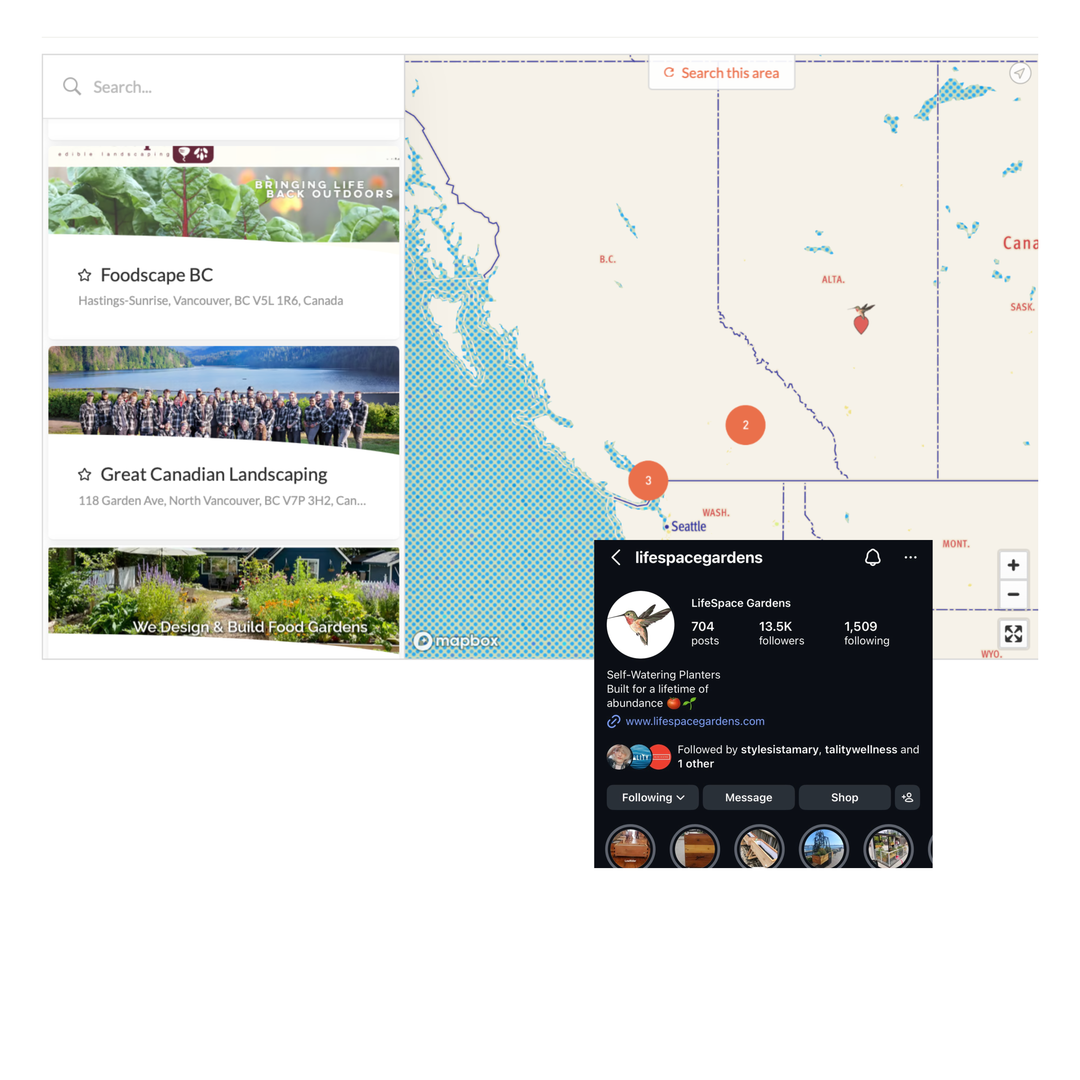
Task: Zoom out with the map minus button
Action: click(x=1013, y=594)
